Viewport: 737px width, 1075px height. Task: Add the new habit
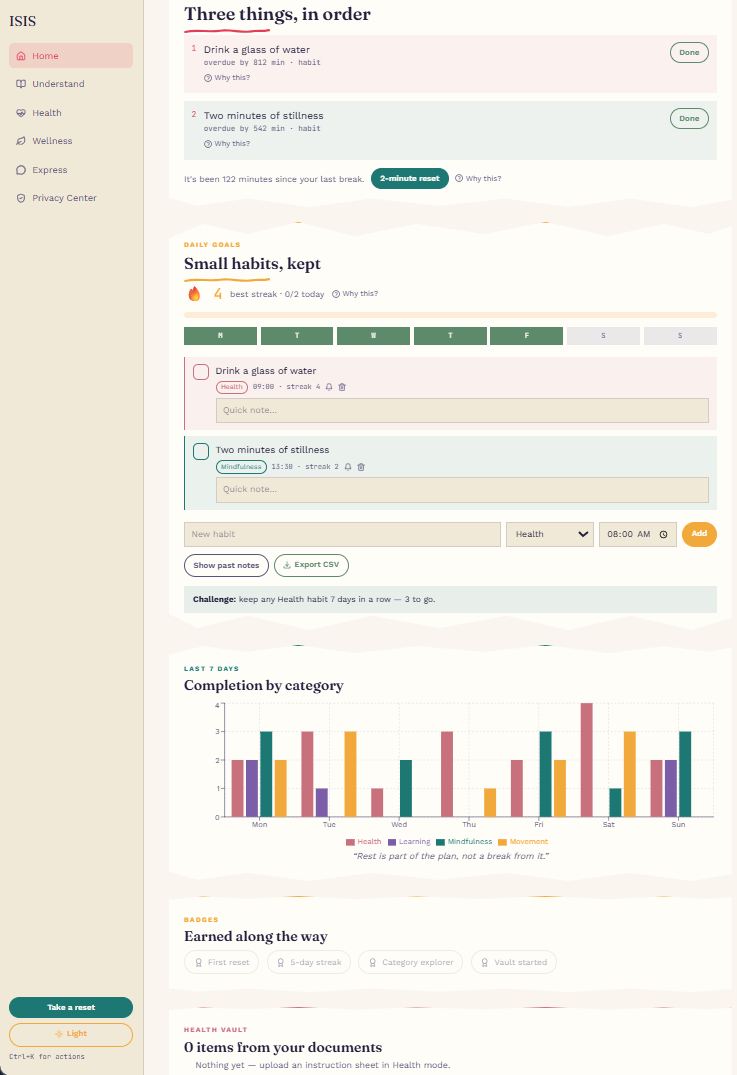coord(699,534)
